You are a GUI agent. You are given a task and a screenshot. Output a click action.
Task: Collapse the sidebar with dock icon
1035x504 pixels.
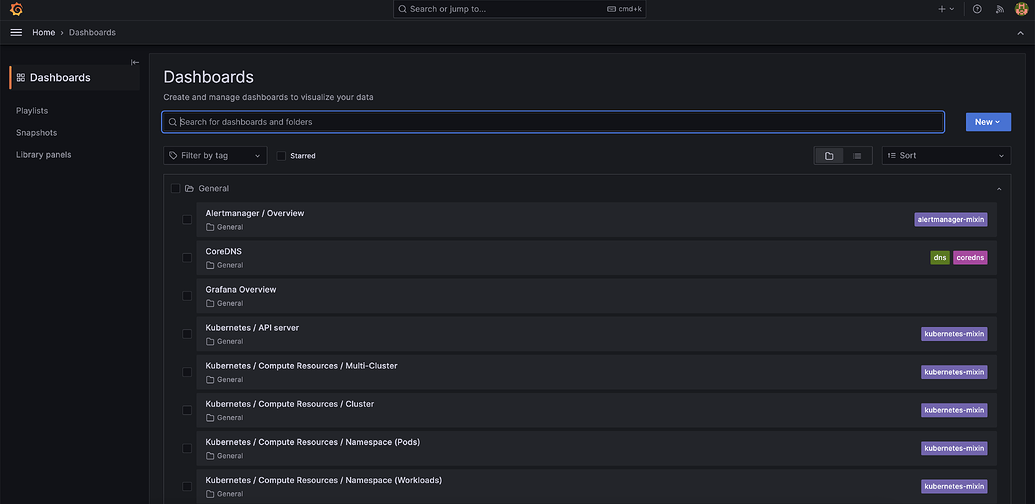[135, 62]
